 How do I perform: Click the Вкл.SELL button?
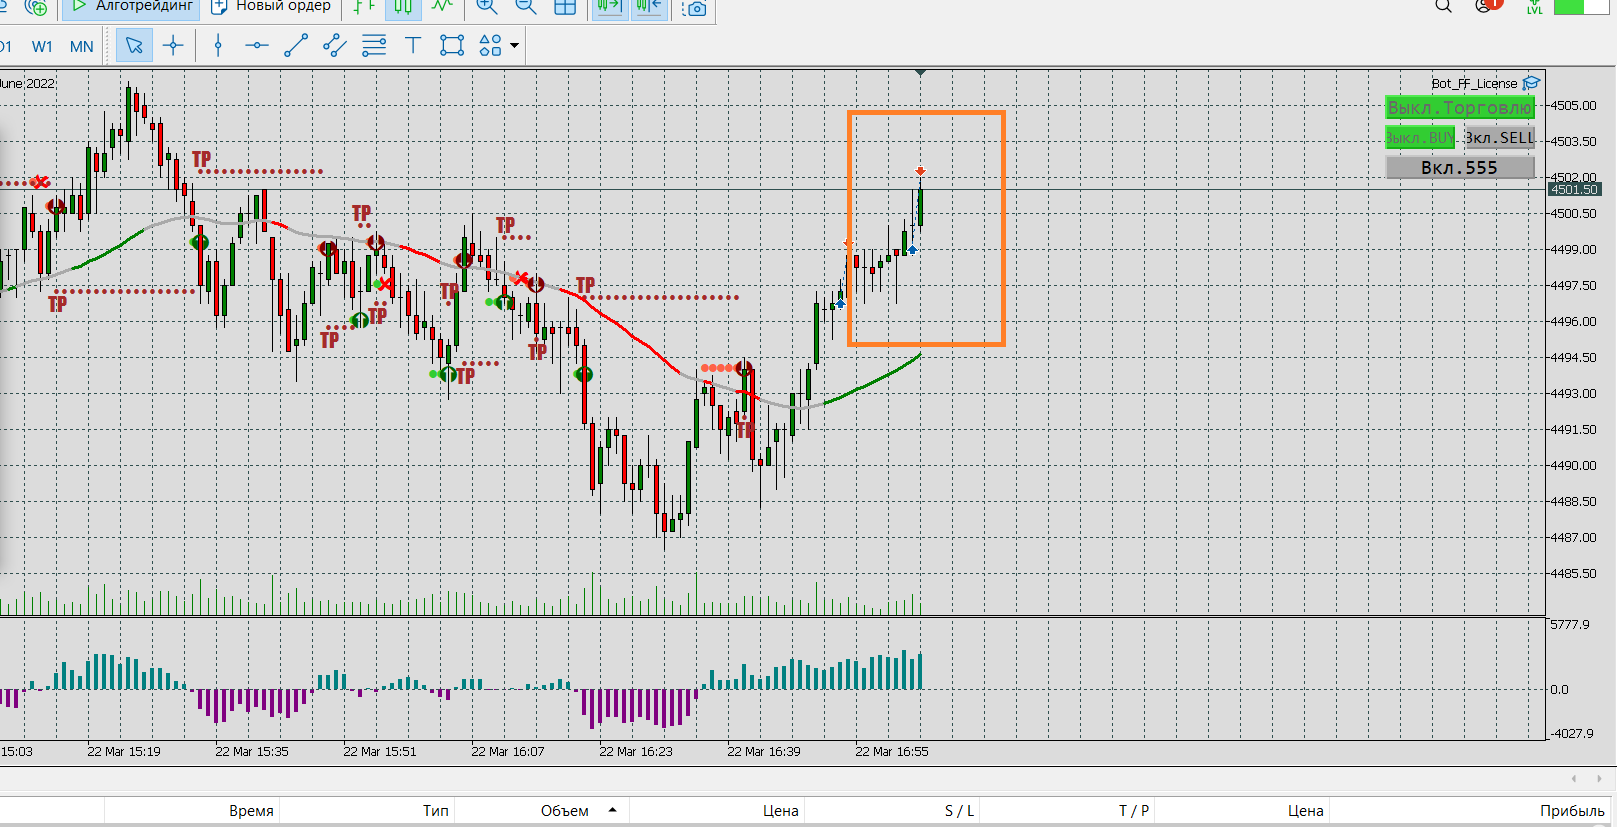pyautogui.click(x=1499, y=137)
